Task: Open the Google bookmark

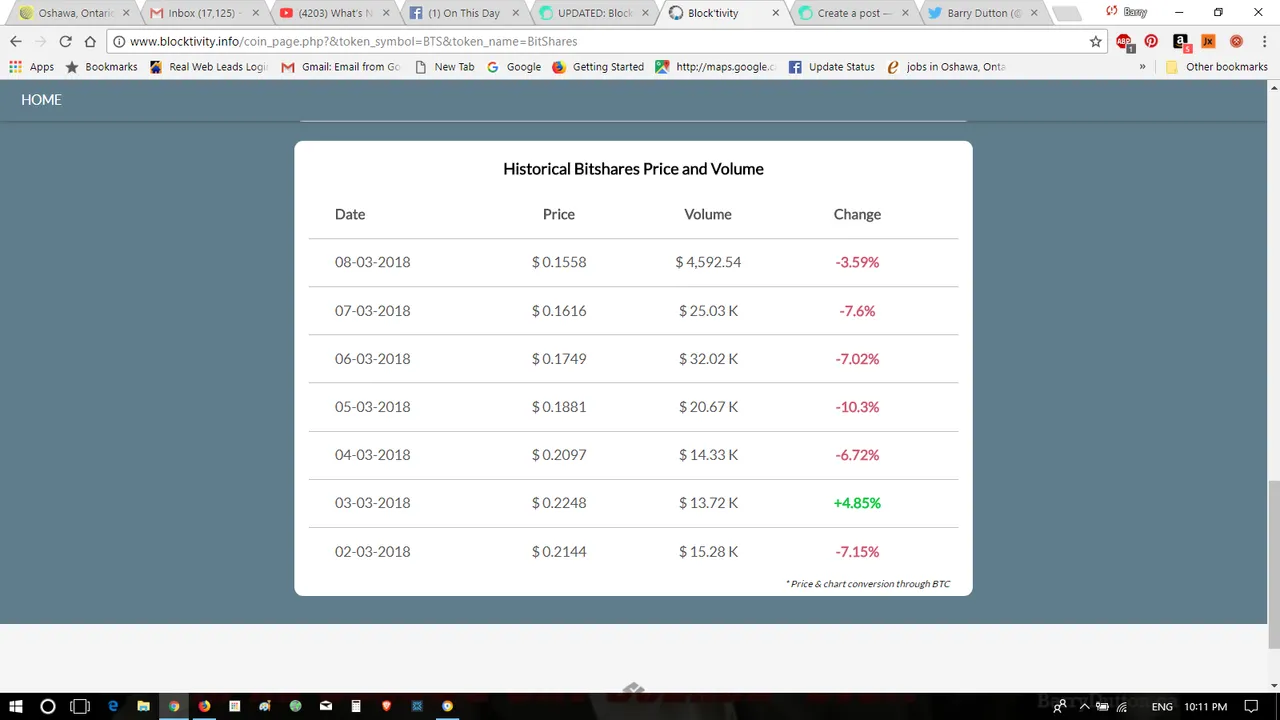Action: tap(514, 67)
